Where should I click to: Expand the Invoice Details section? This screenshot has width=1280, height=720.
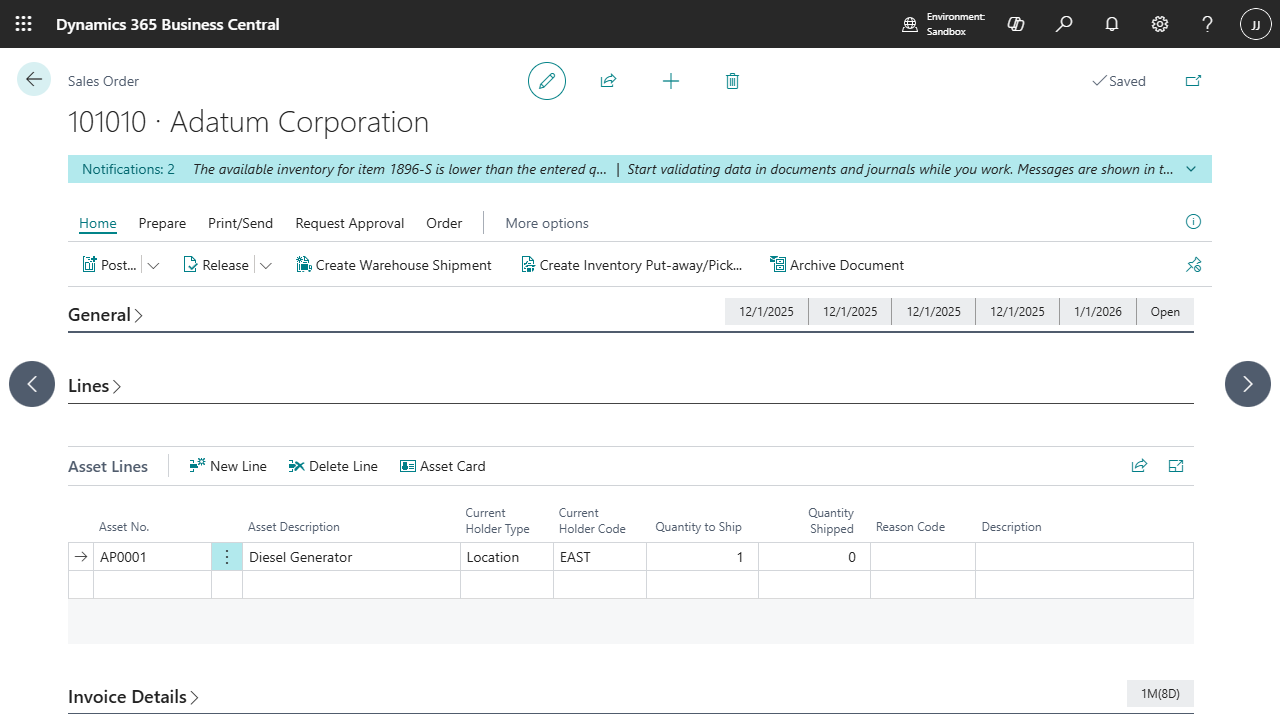(133, 696)
